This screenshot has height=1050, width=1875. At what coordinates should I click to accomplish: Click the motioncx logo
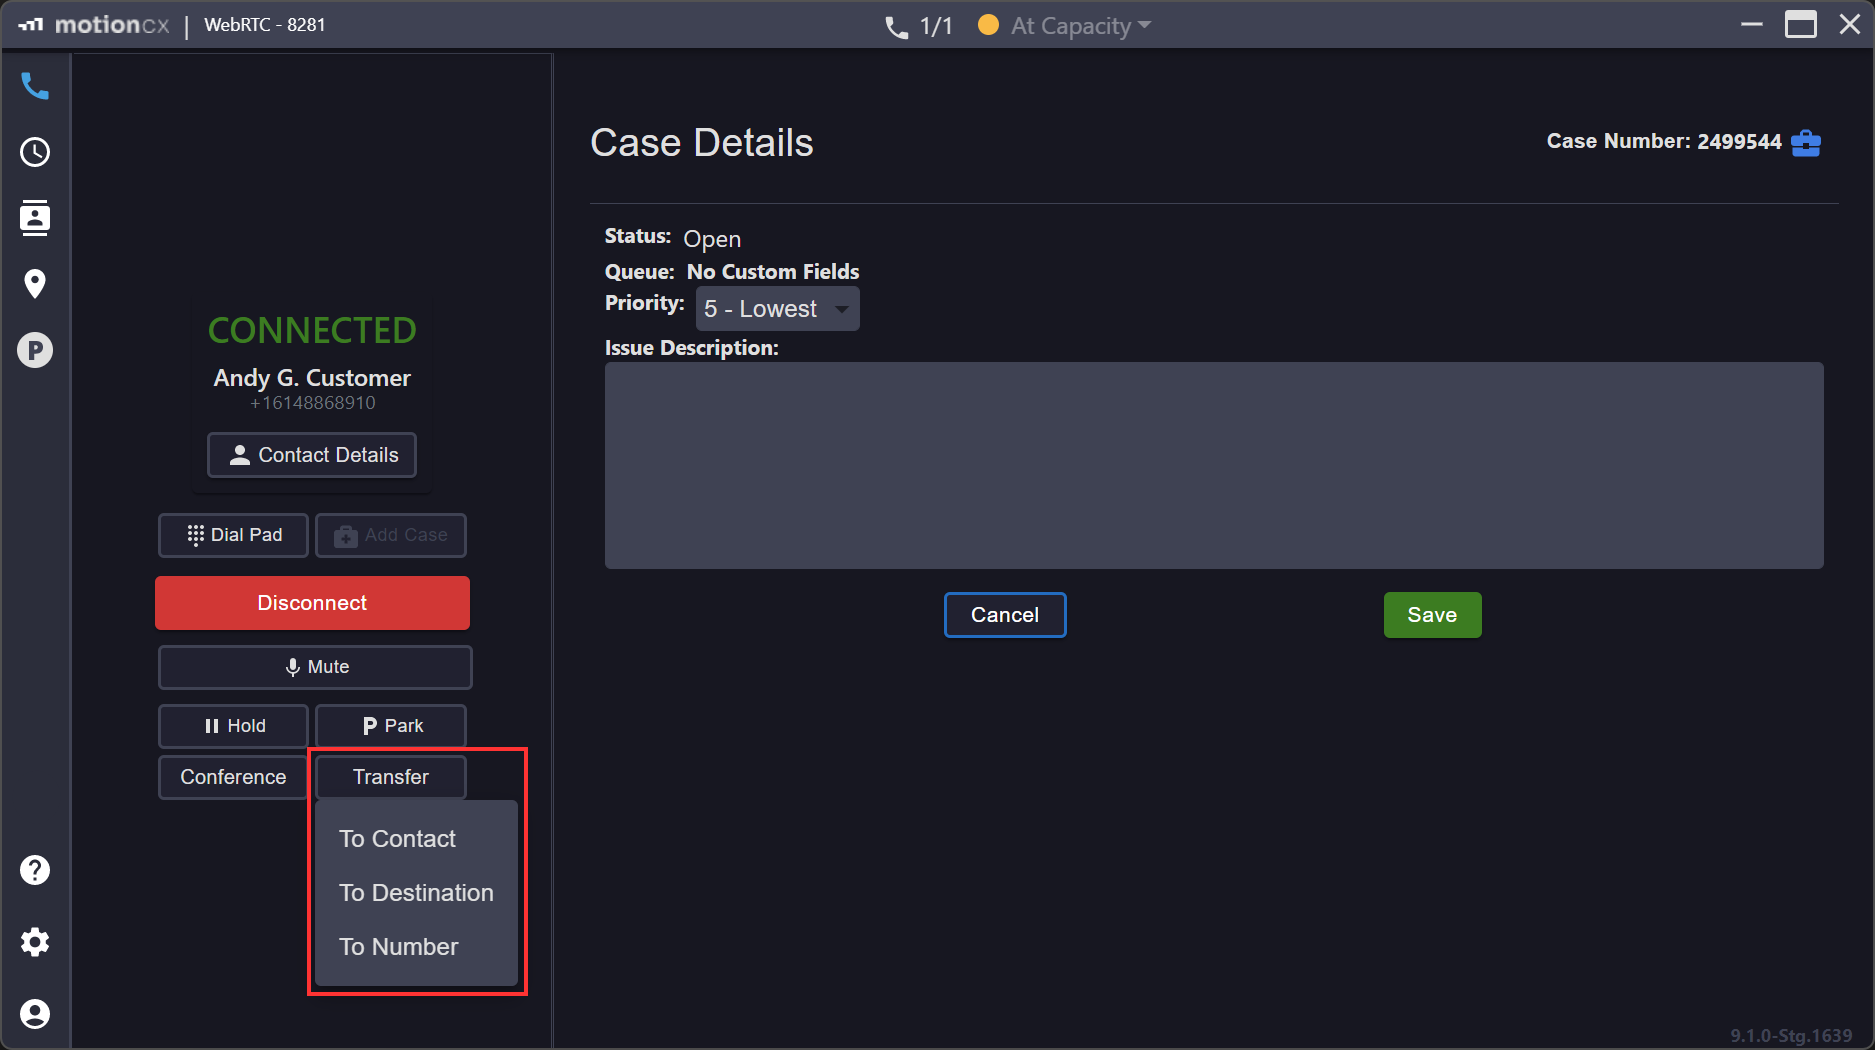click(94, 25)
